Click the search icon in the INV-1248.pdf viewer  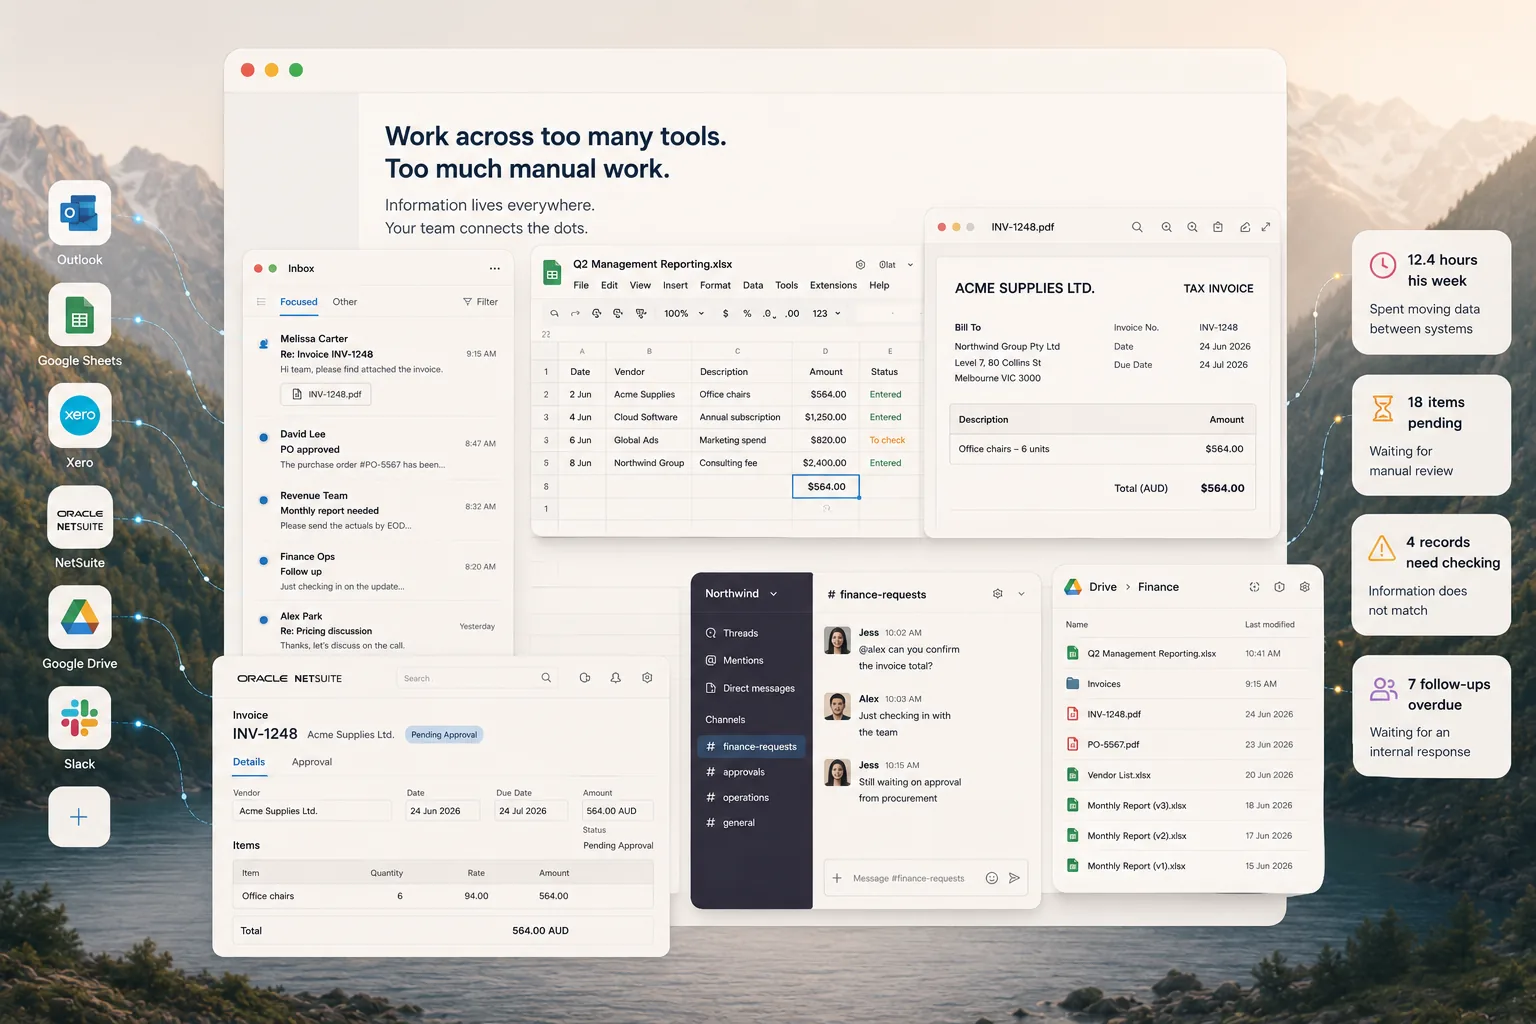point(1137,227)
